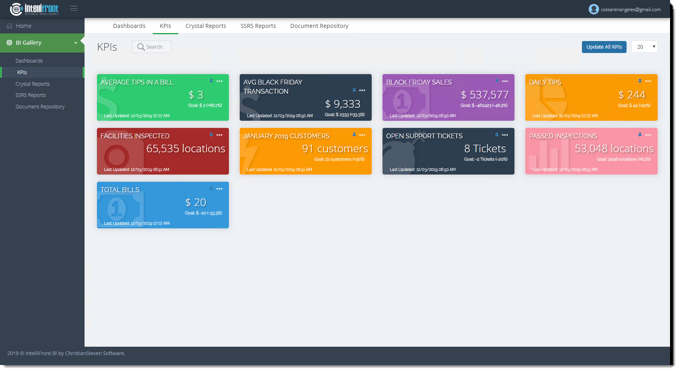Open options menu on Facilities Inspected card
This screenshot has width=688, height=371.
219,135
